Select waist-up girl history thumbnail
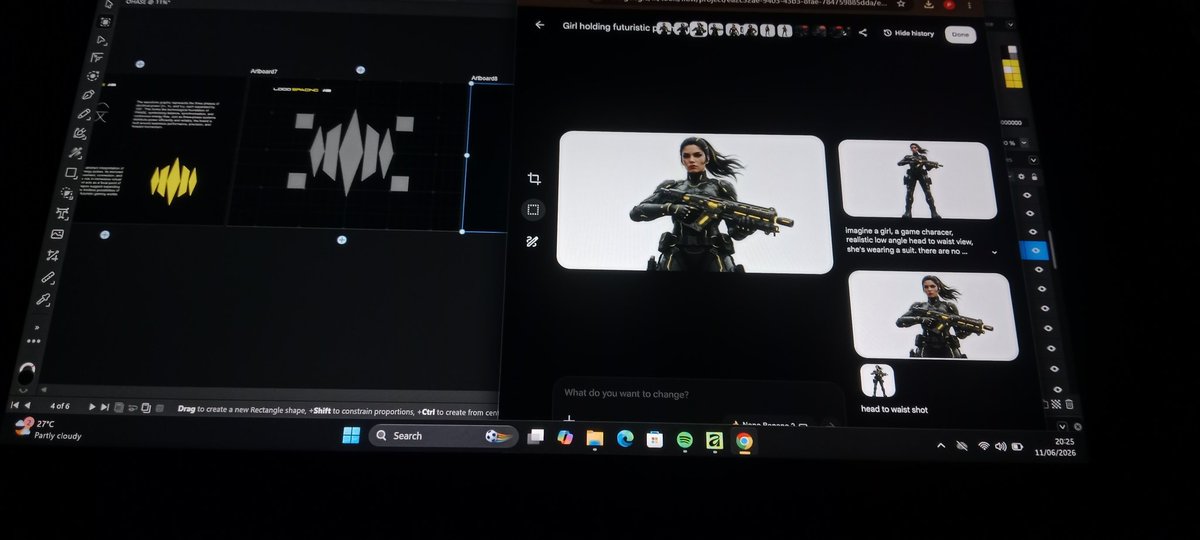Image resolution: width=1200 pixels, height=540 pixels. point(933,315)
